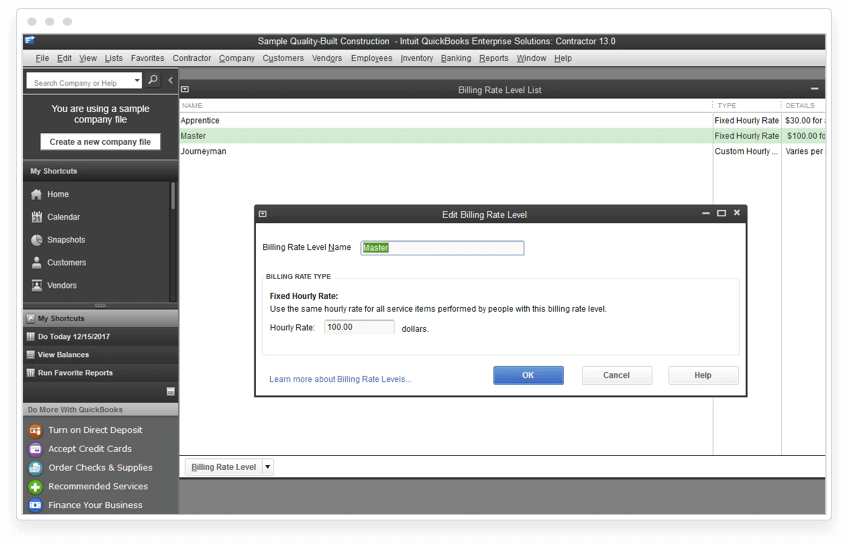Open the Banking menu

point(456,58)
